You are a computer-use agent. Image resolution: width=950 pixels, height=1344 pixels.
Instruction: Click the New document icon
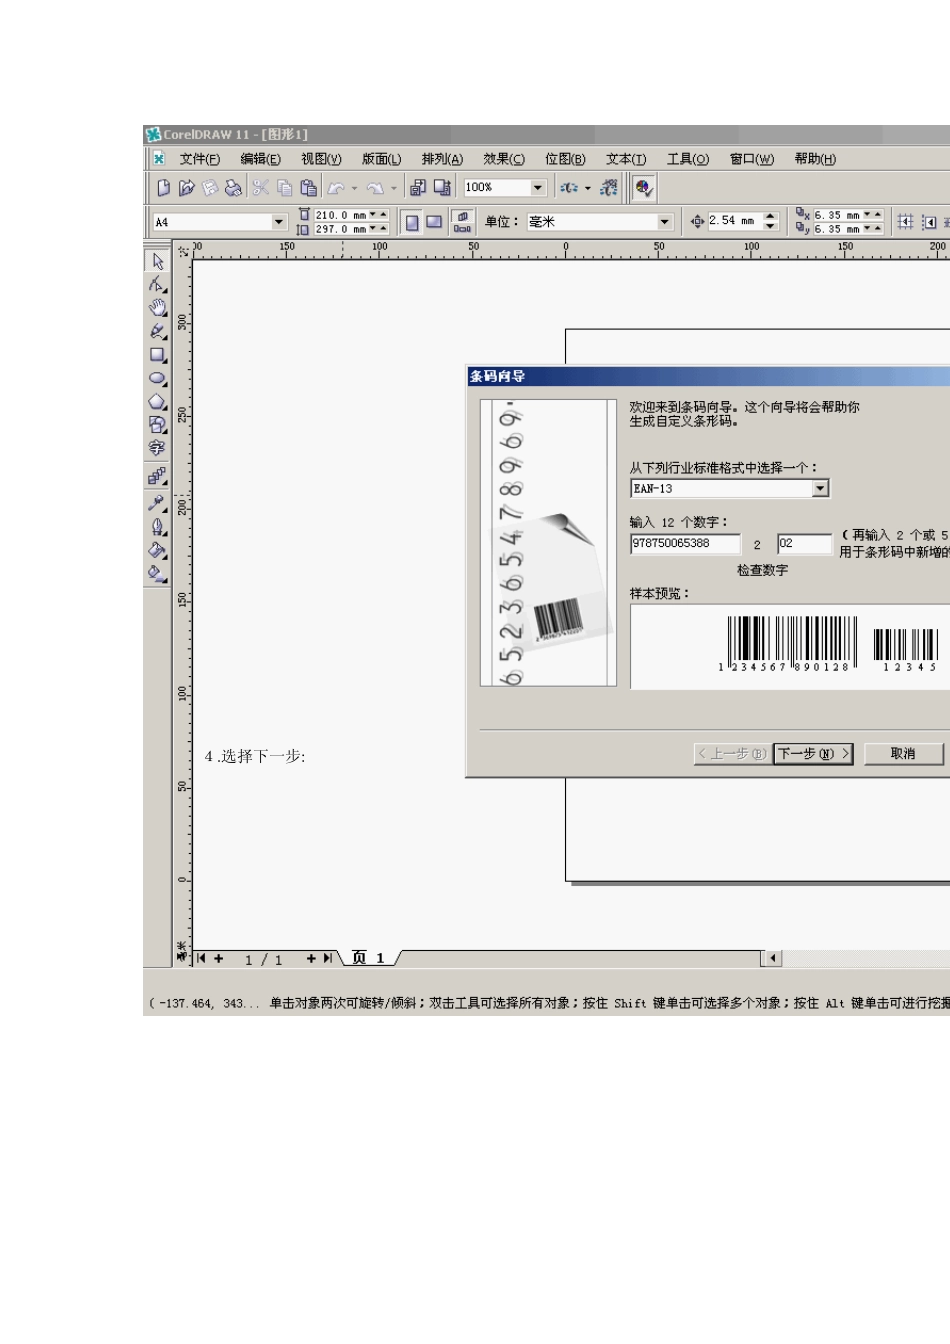pyautogui.click(x=163, y=188)
